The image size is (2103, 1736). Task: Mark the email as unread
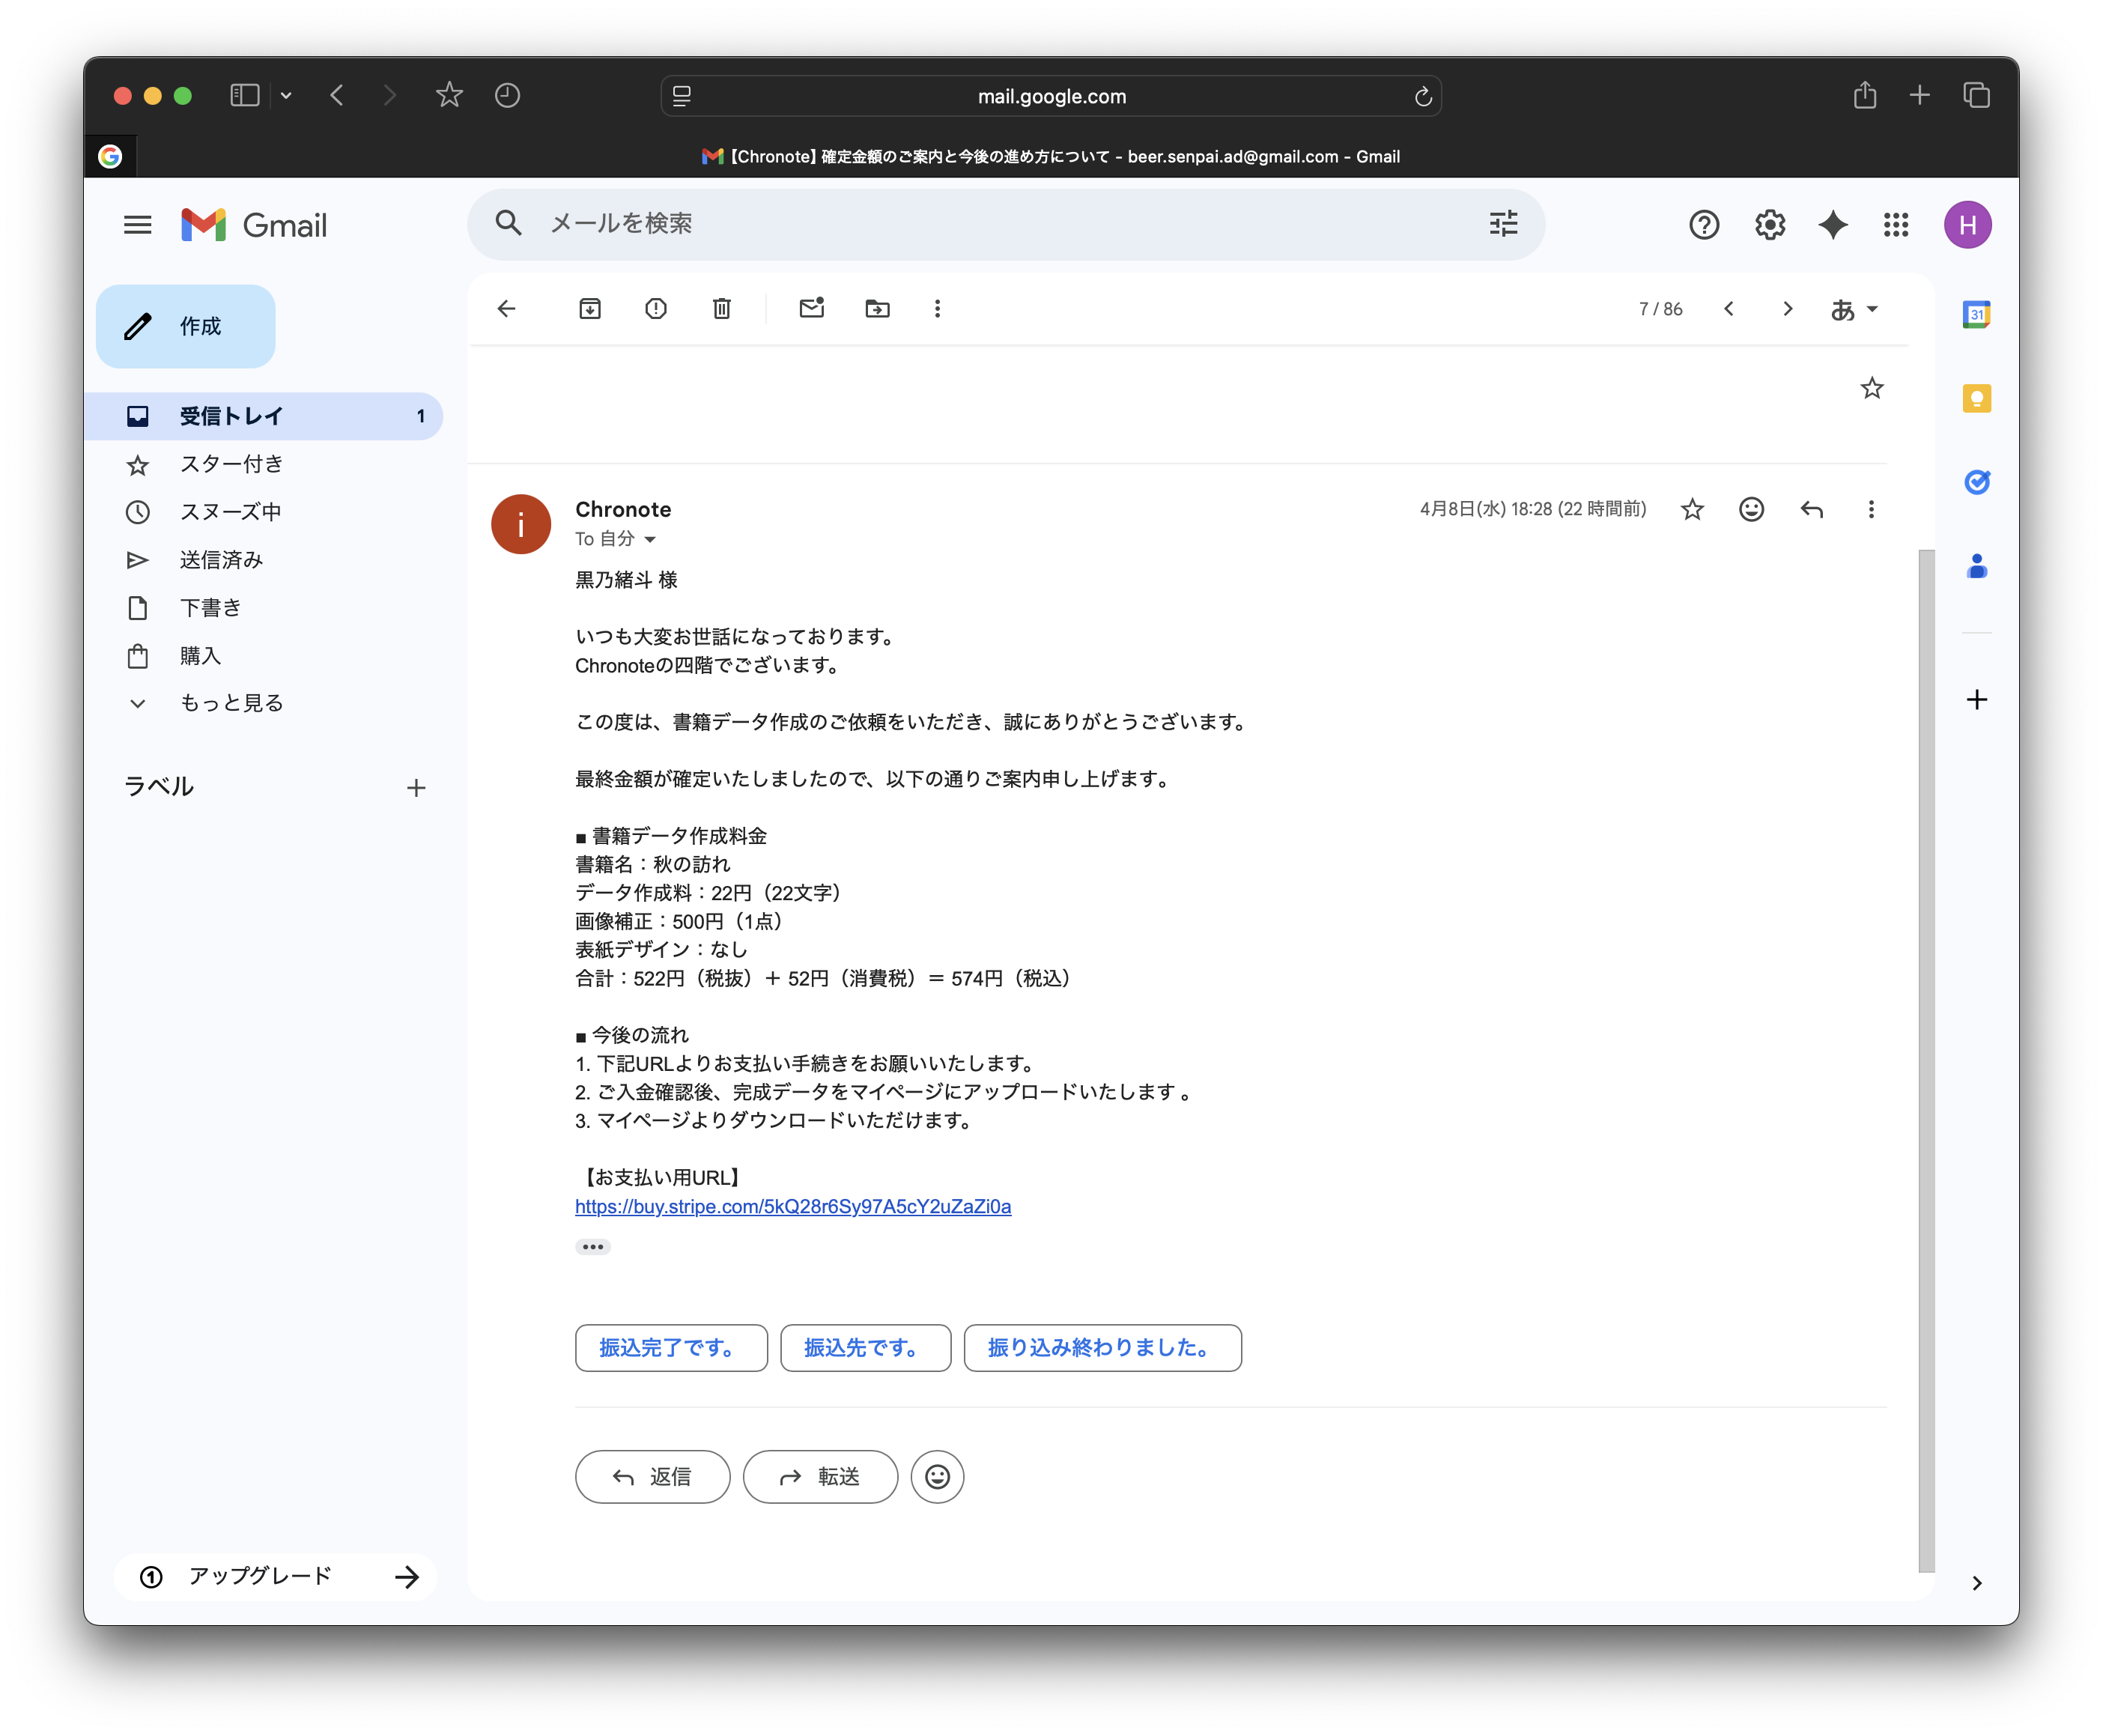click(811, 309)
